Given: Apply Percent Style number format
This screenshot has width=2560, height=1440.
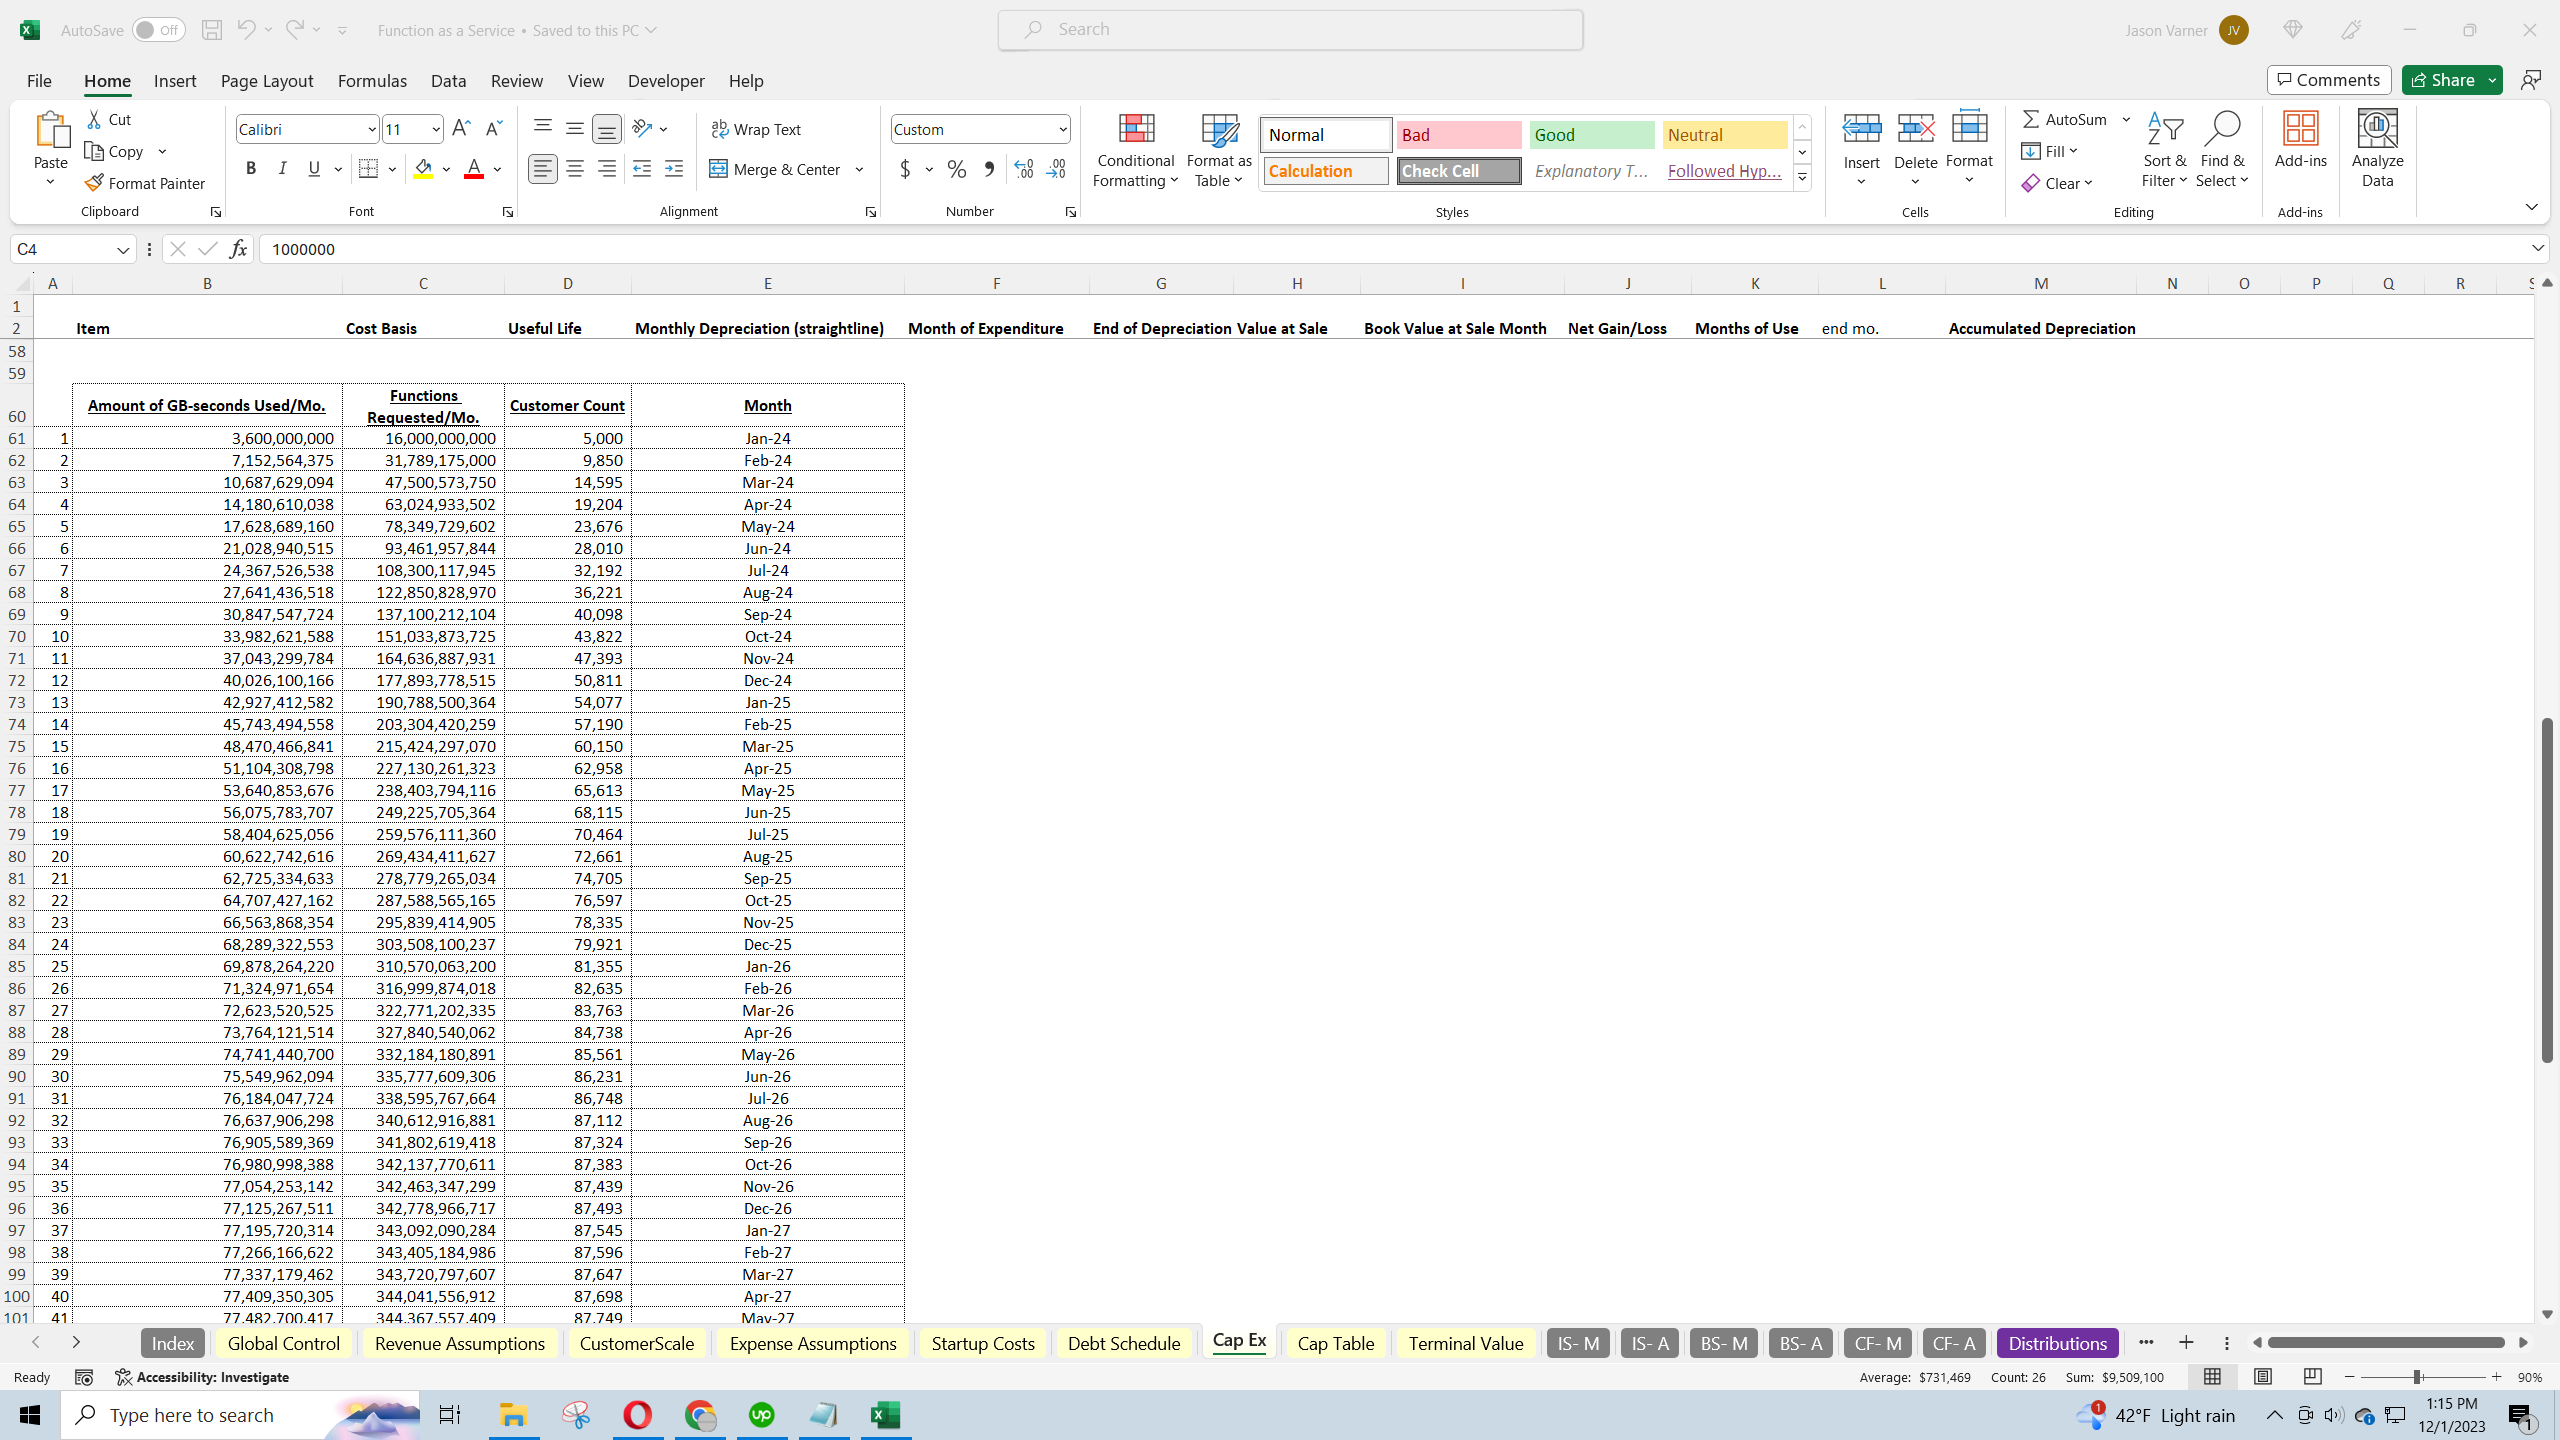Looking at the screenshot, I should click(957, 169).
